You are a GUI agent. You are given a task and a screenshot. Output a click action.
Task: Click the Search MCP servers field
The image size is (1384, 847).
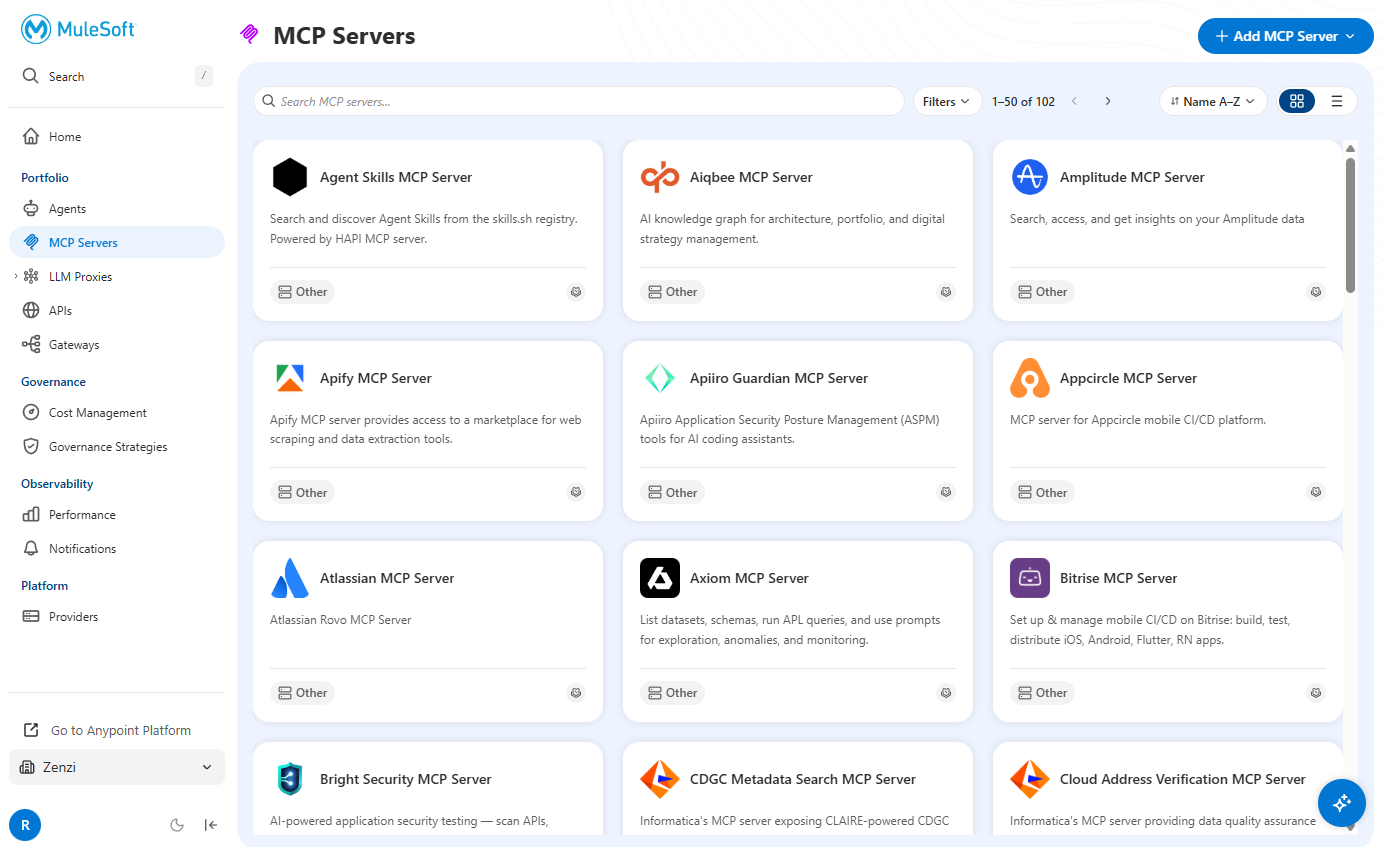(x=578, y=101)
